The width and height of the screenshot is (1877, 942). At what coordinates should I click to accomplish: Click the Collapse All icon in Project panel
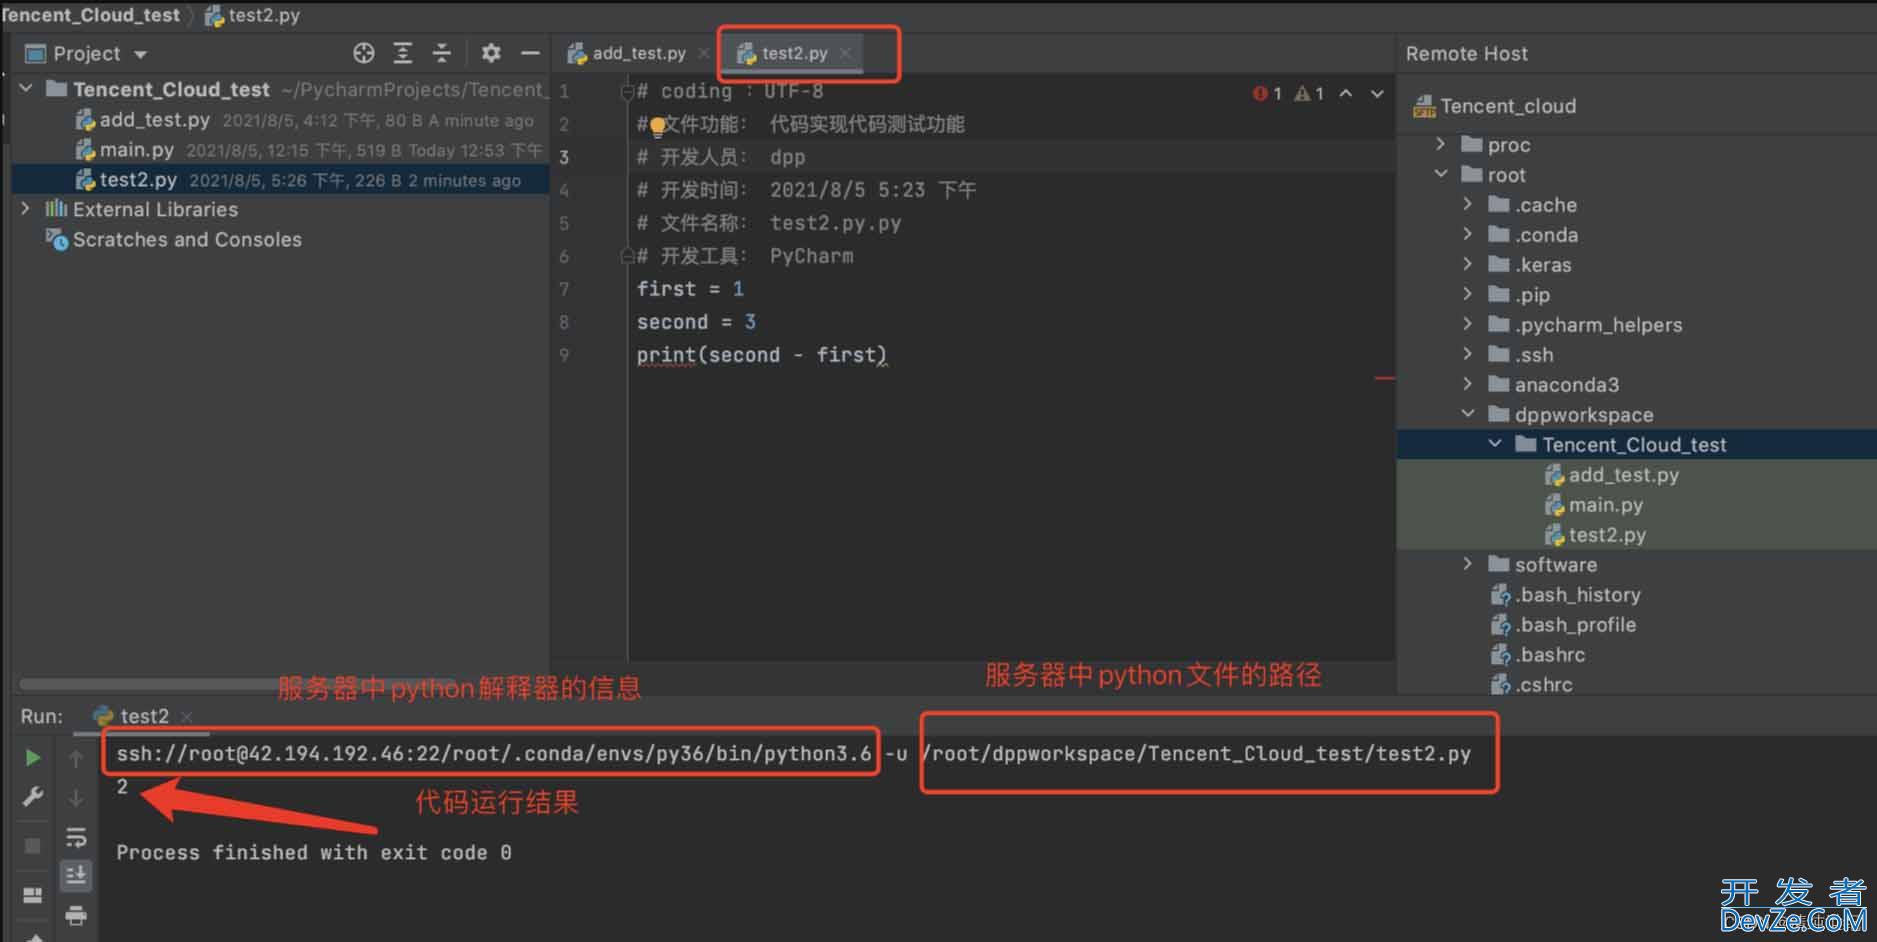point(442,53)
